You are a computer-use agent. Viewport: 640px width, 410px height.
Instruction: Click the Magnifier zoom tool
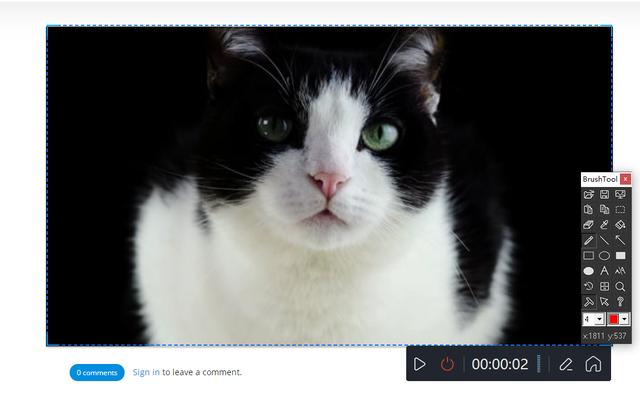click(x=621, y=286)
